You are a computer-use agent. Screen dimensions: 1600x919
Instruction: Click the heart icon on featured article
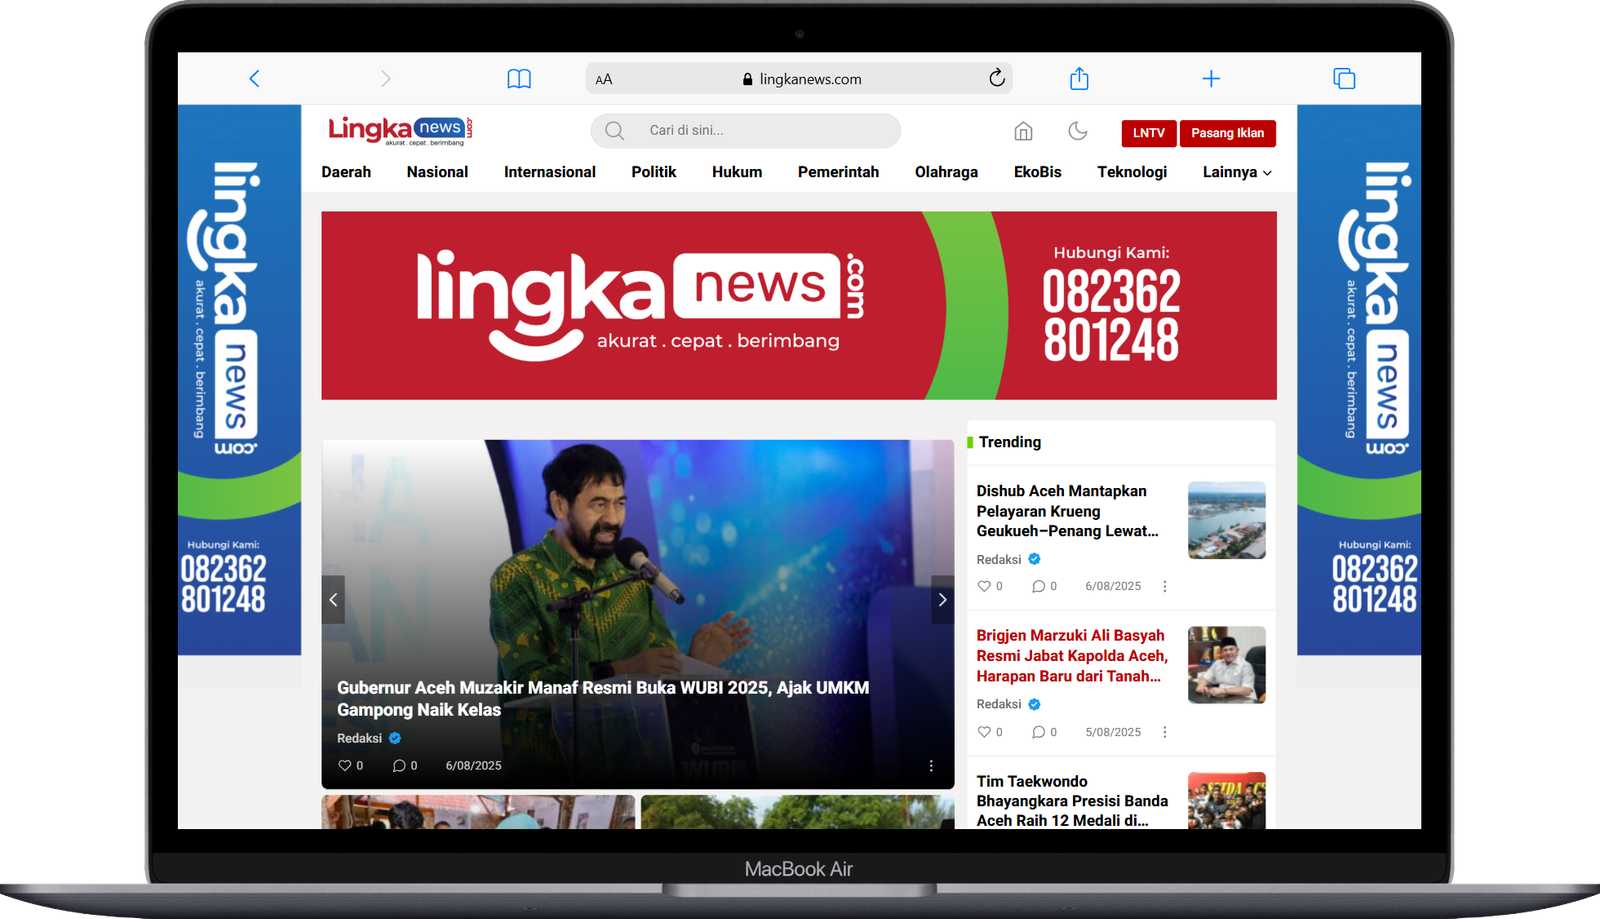[x=345, y=766]
